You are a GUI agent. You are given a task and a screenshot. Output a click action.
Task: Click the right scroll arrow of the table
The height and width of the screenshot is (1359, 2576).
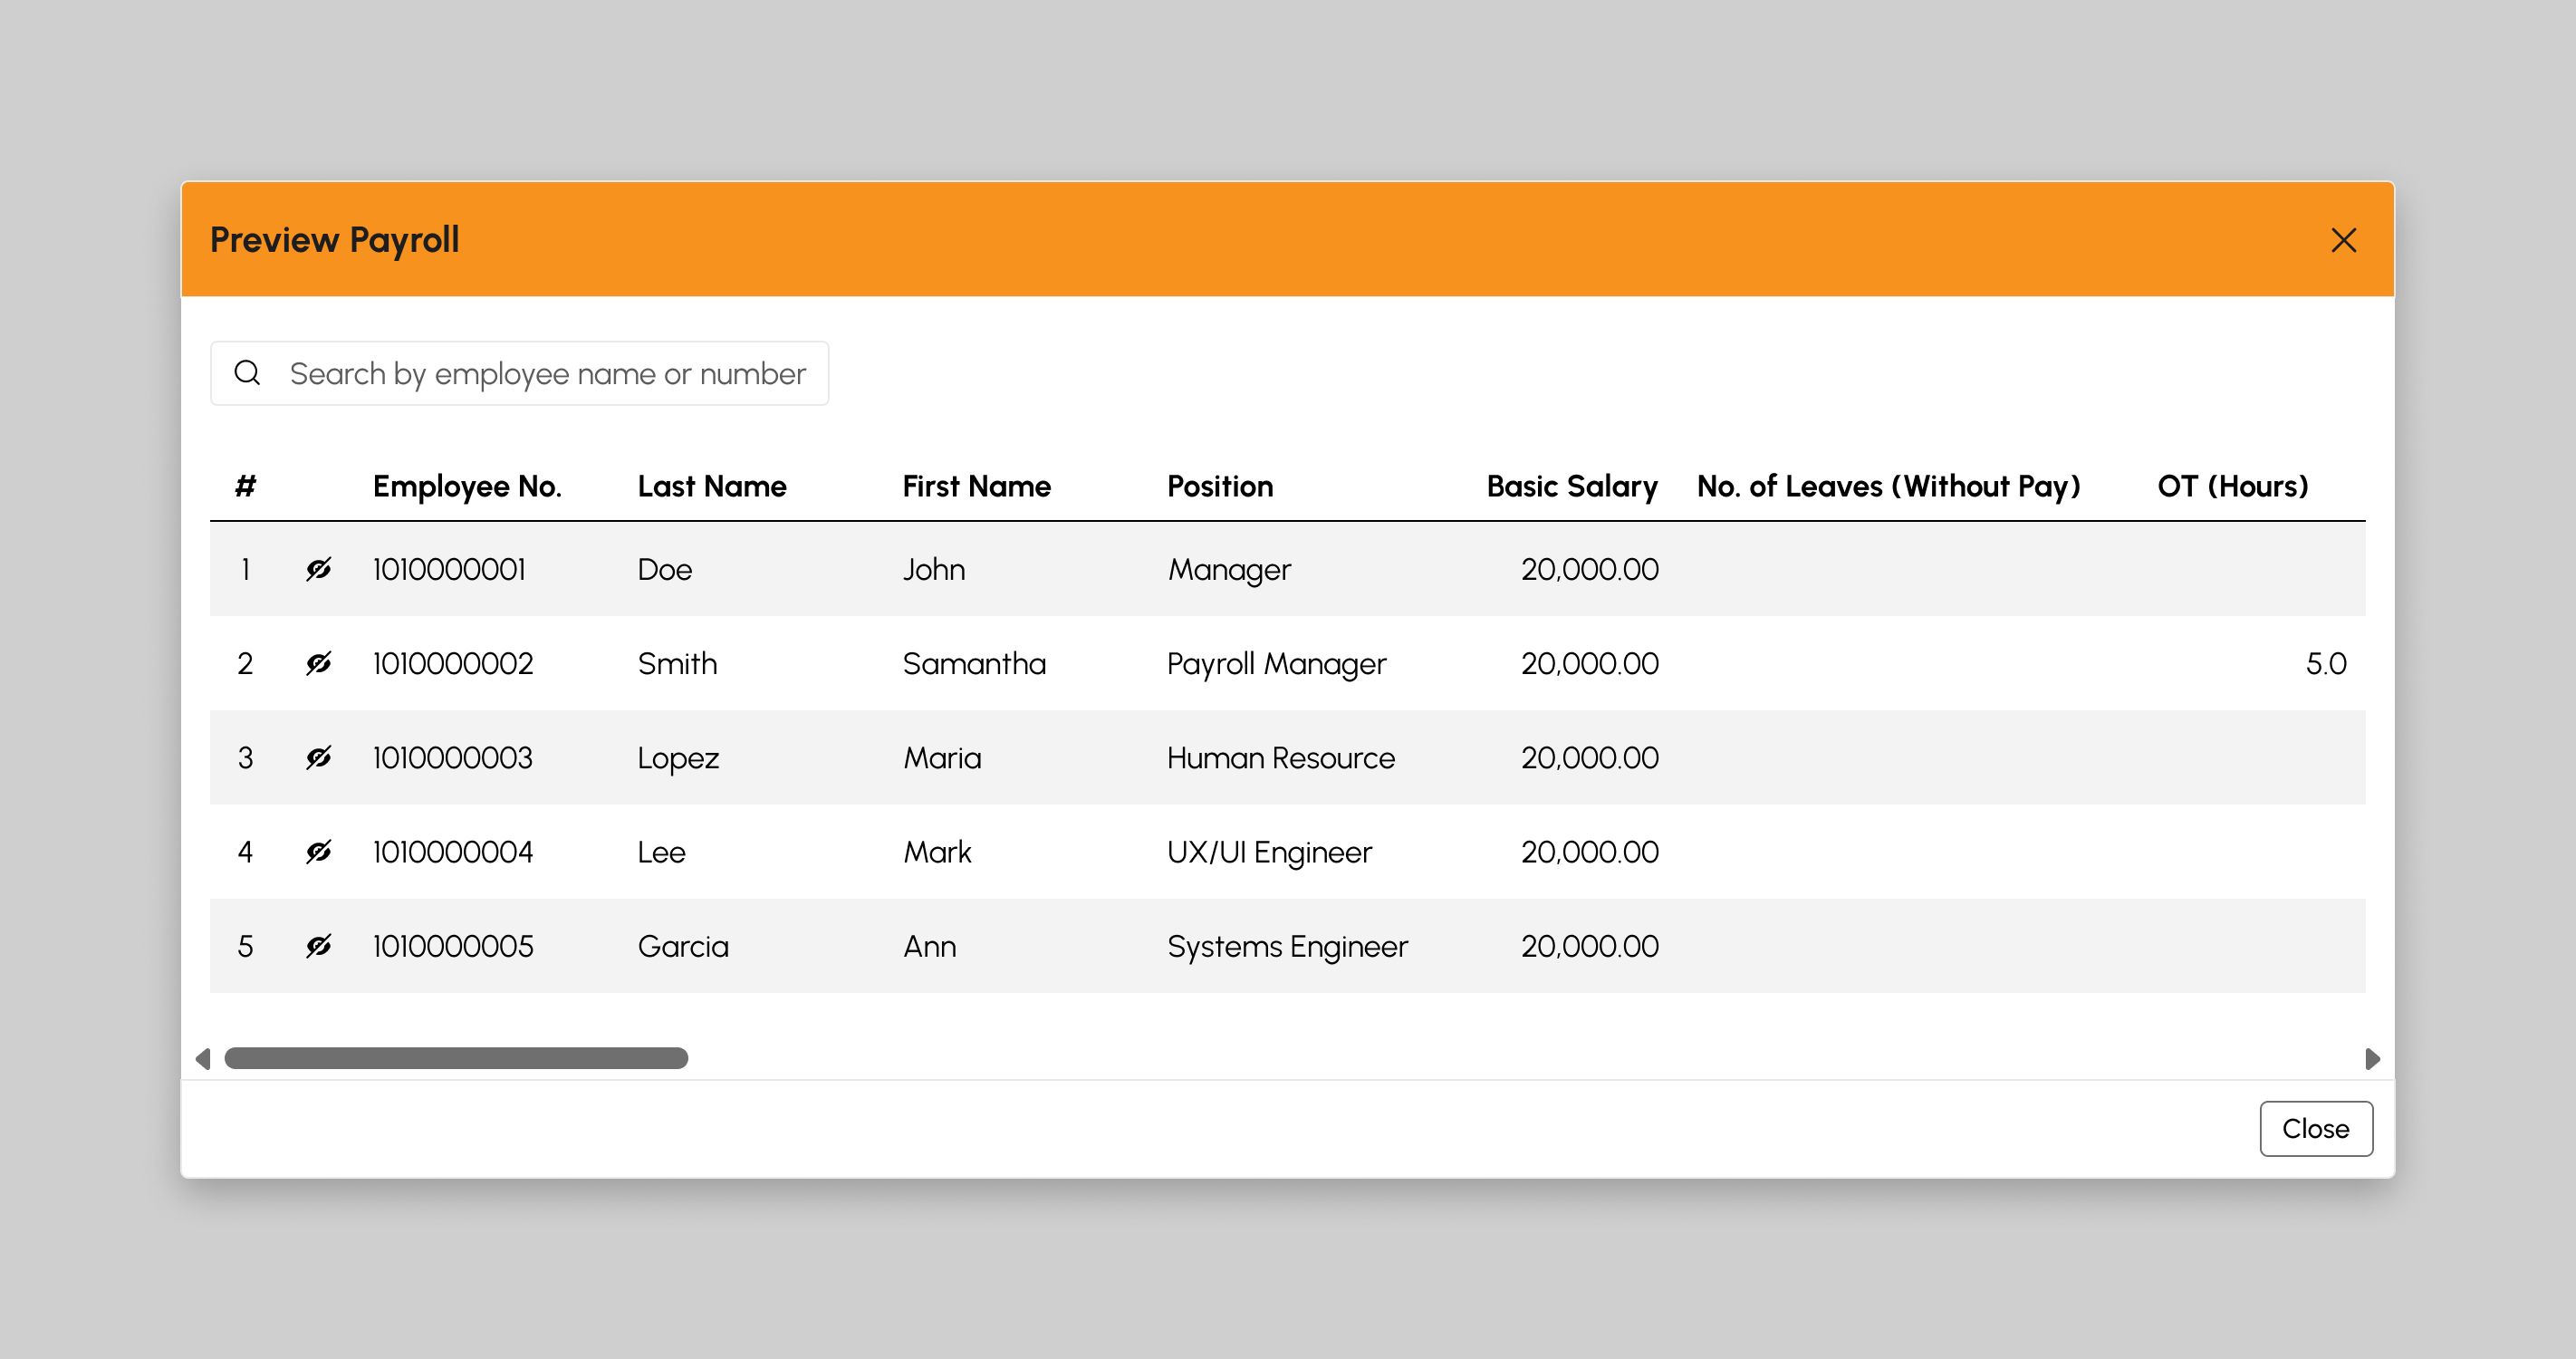tap(2372, 1058)
